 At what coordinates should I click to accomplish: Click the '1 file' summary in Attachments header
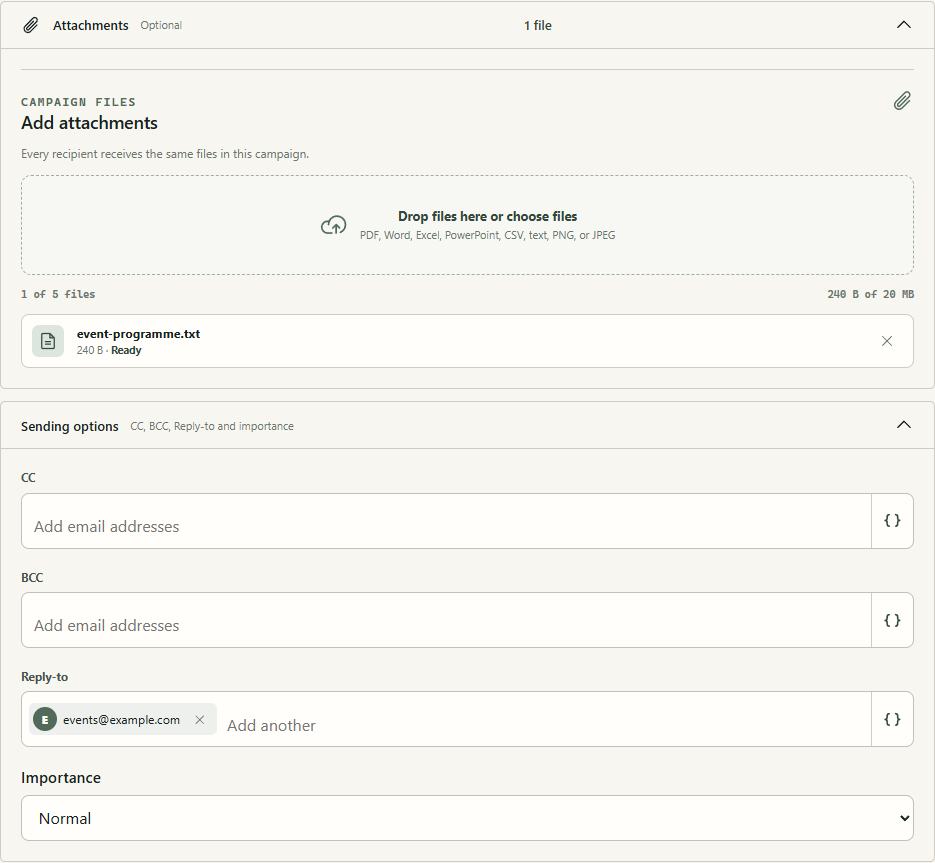[x=538, y=25]
